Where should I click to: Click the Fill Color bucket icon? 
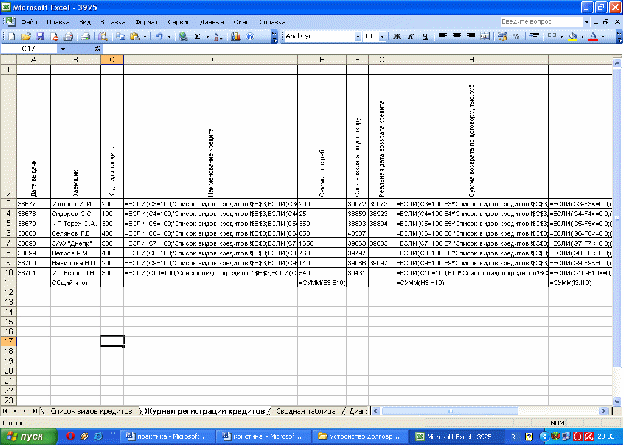click(573, 36)
